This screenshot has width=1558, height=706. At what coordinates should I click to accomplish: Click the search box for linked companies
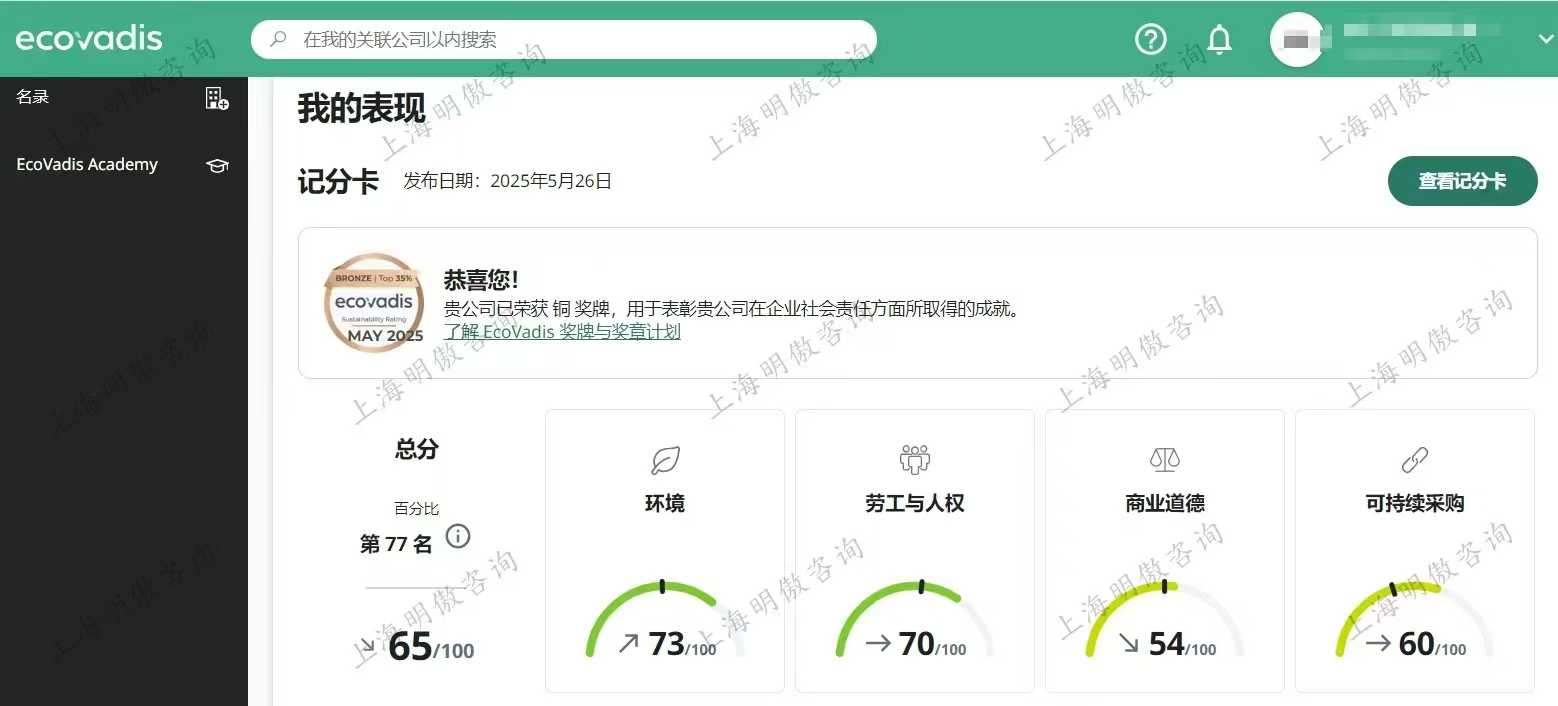click(564, 40)
